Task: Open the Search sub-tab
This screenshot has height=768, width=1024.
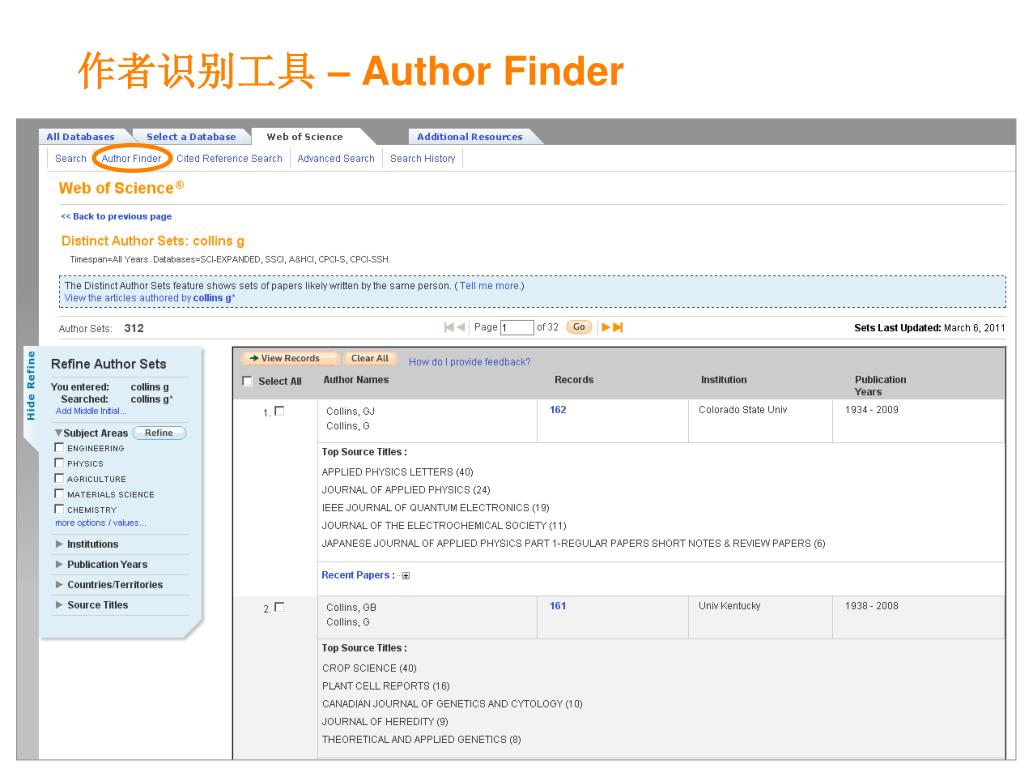Action: 71,159
